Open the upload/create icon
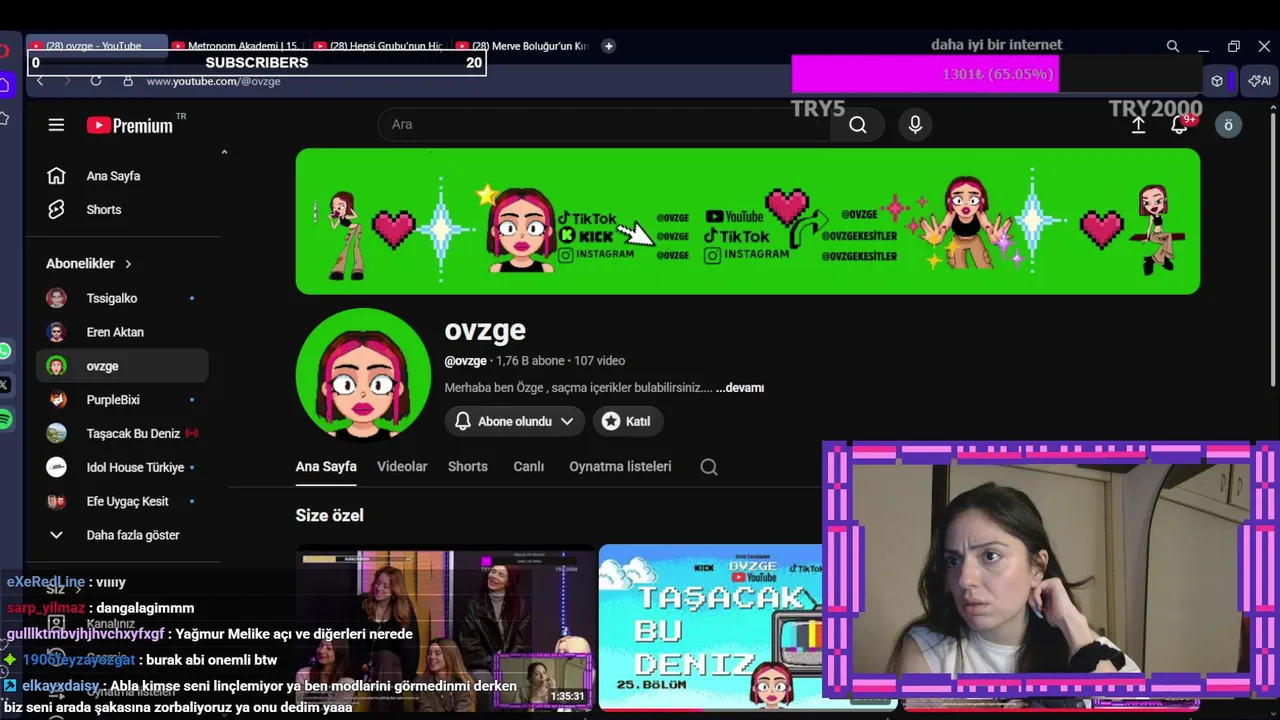This screenshot has width=1280, height=720. 1138,125
